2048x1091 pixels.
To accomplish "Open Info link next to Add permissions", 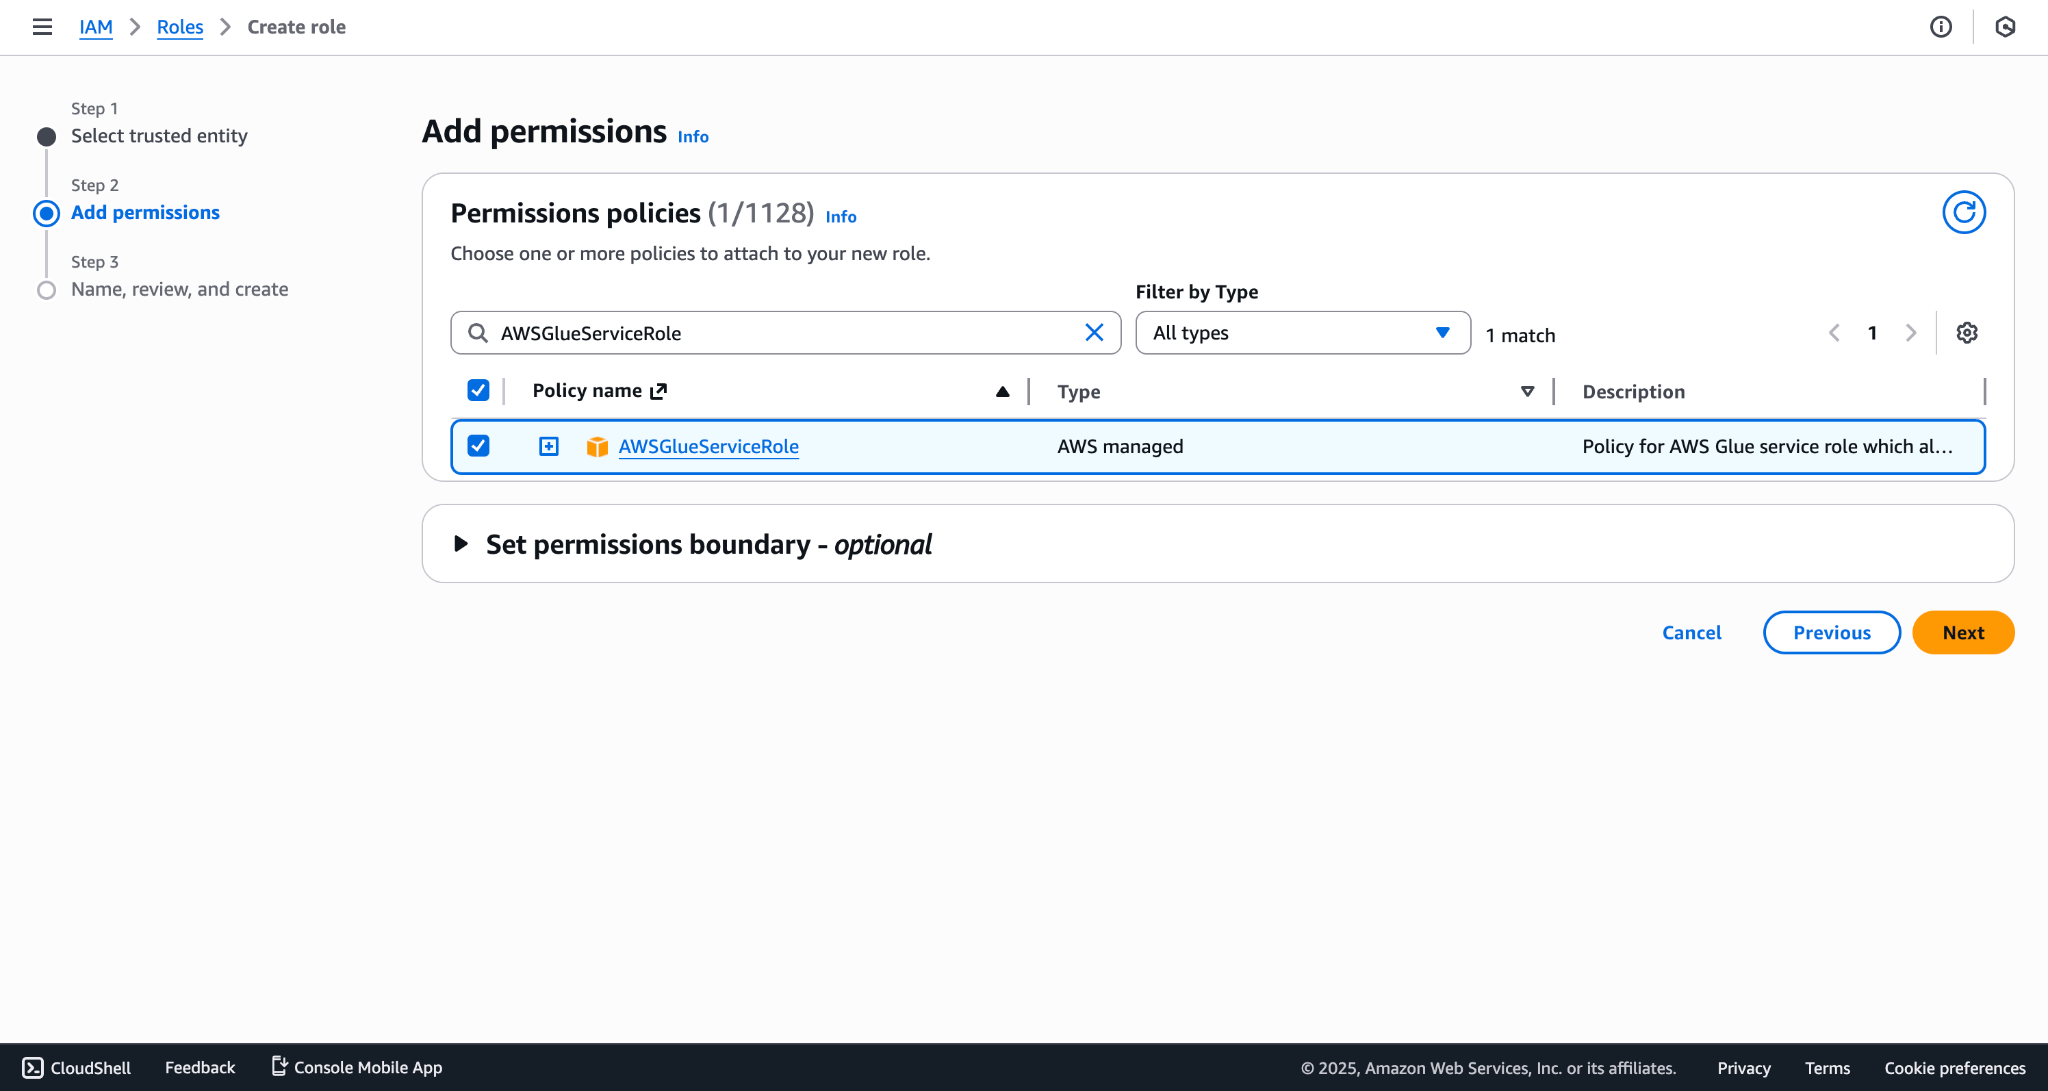I will (693, 137).
